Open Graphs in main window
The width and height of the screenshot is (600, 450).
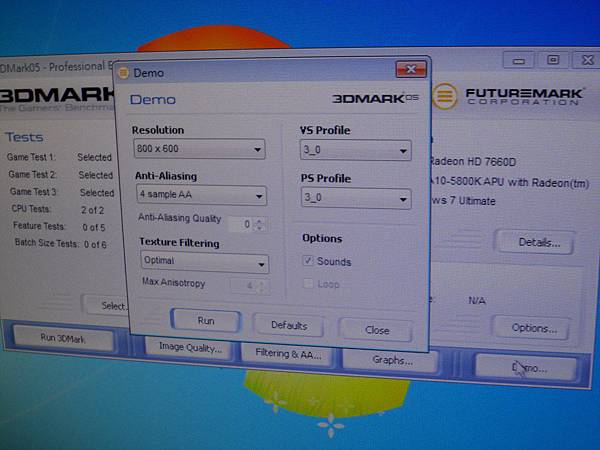click(392, 360)
